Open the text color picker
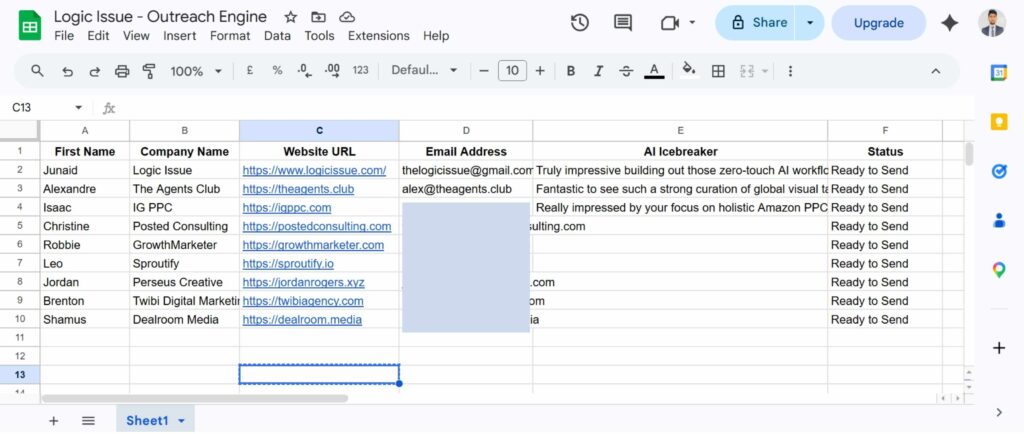The height and width of the screenshot is (434, 1024). (654, 71)
